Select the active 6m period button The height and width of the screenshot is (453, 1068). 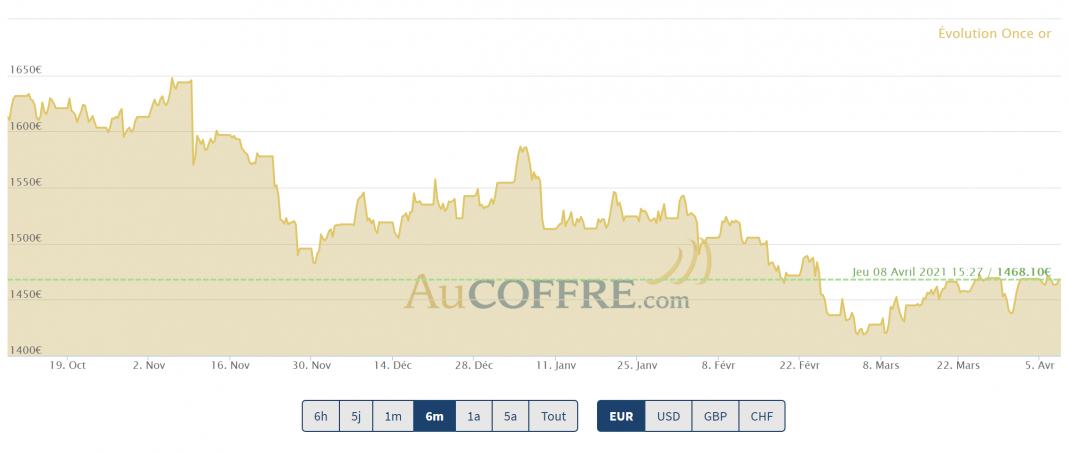coord(434,416)
